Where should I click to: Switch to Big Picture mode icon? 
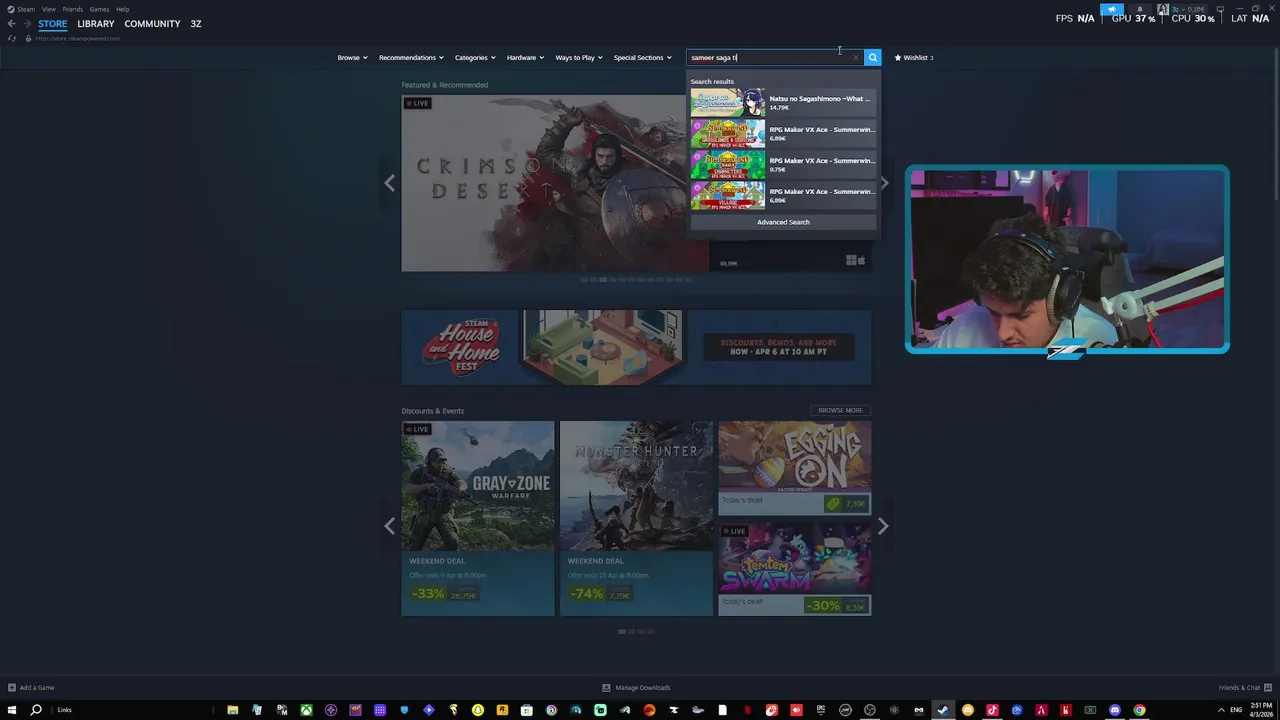point(1222,9)
